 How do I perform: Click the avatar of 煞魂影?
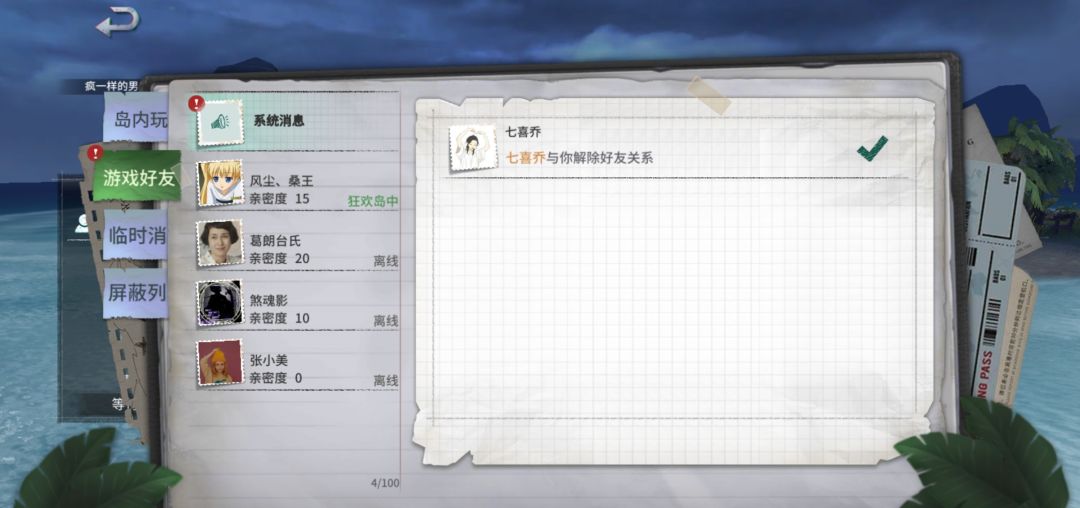(220, 303)
